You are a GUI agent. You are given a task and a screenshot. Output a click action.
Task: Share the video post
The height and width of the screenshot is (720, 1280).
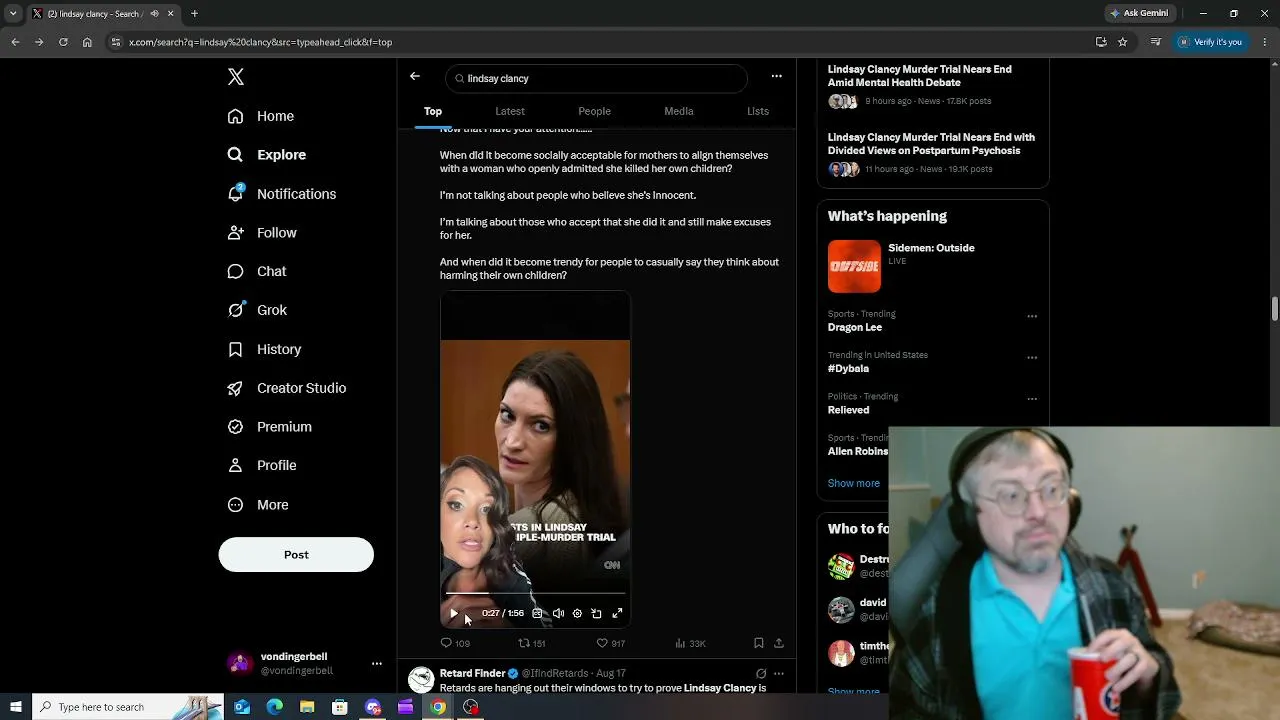click(x=779, y=643)
